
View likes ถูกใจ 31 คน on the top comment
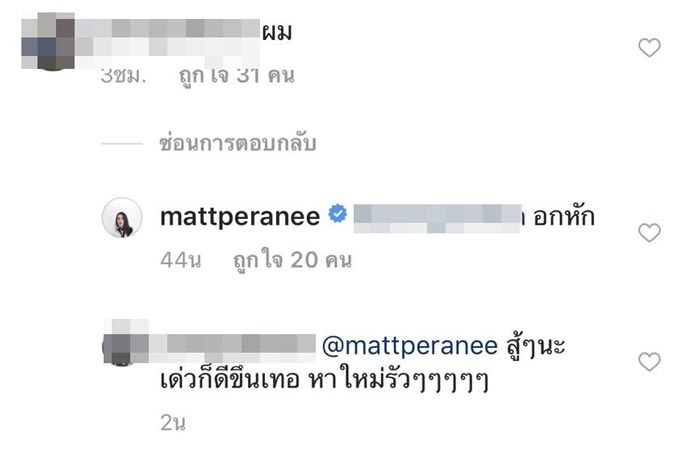[x=237, y=76]
